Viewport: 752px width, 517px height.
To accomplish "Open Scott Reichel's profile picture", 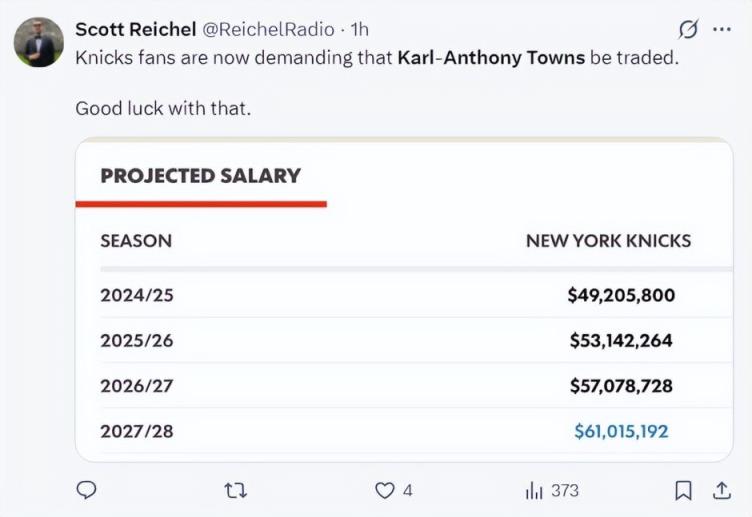I will coord(39,42).
